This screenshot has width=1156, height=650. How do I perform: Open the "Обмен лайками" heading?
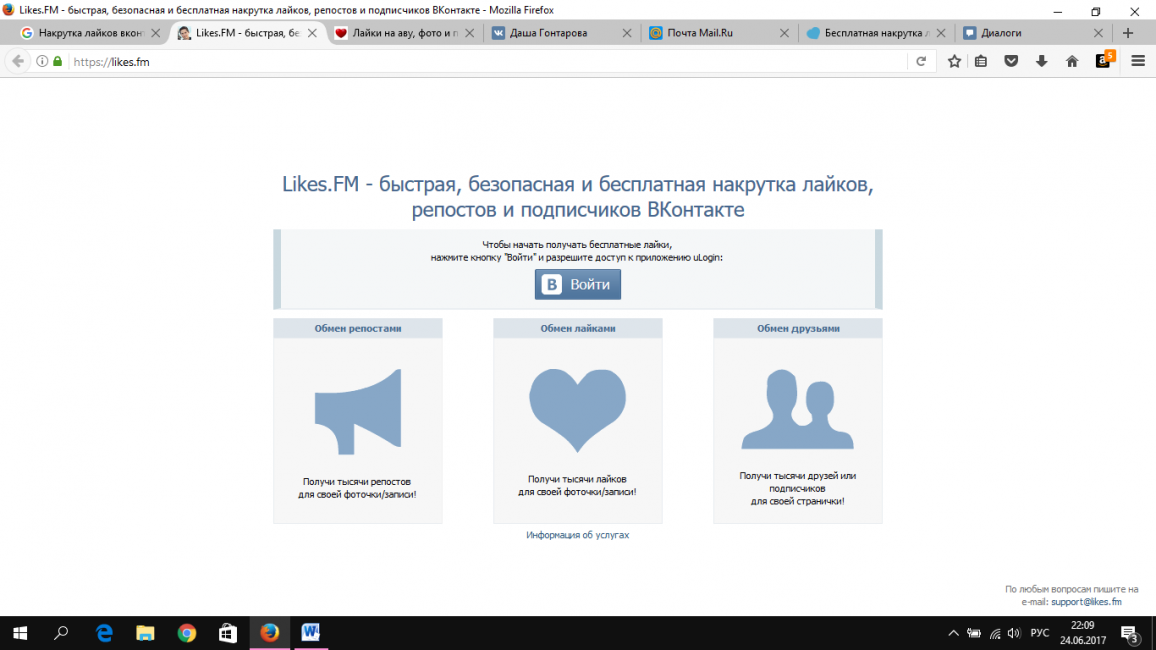577,329
